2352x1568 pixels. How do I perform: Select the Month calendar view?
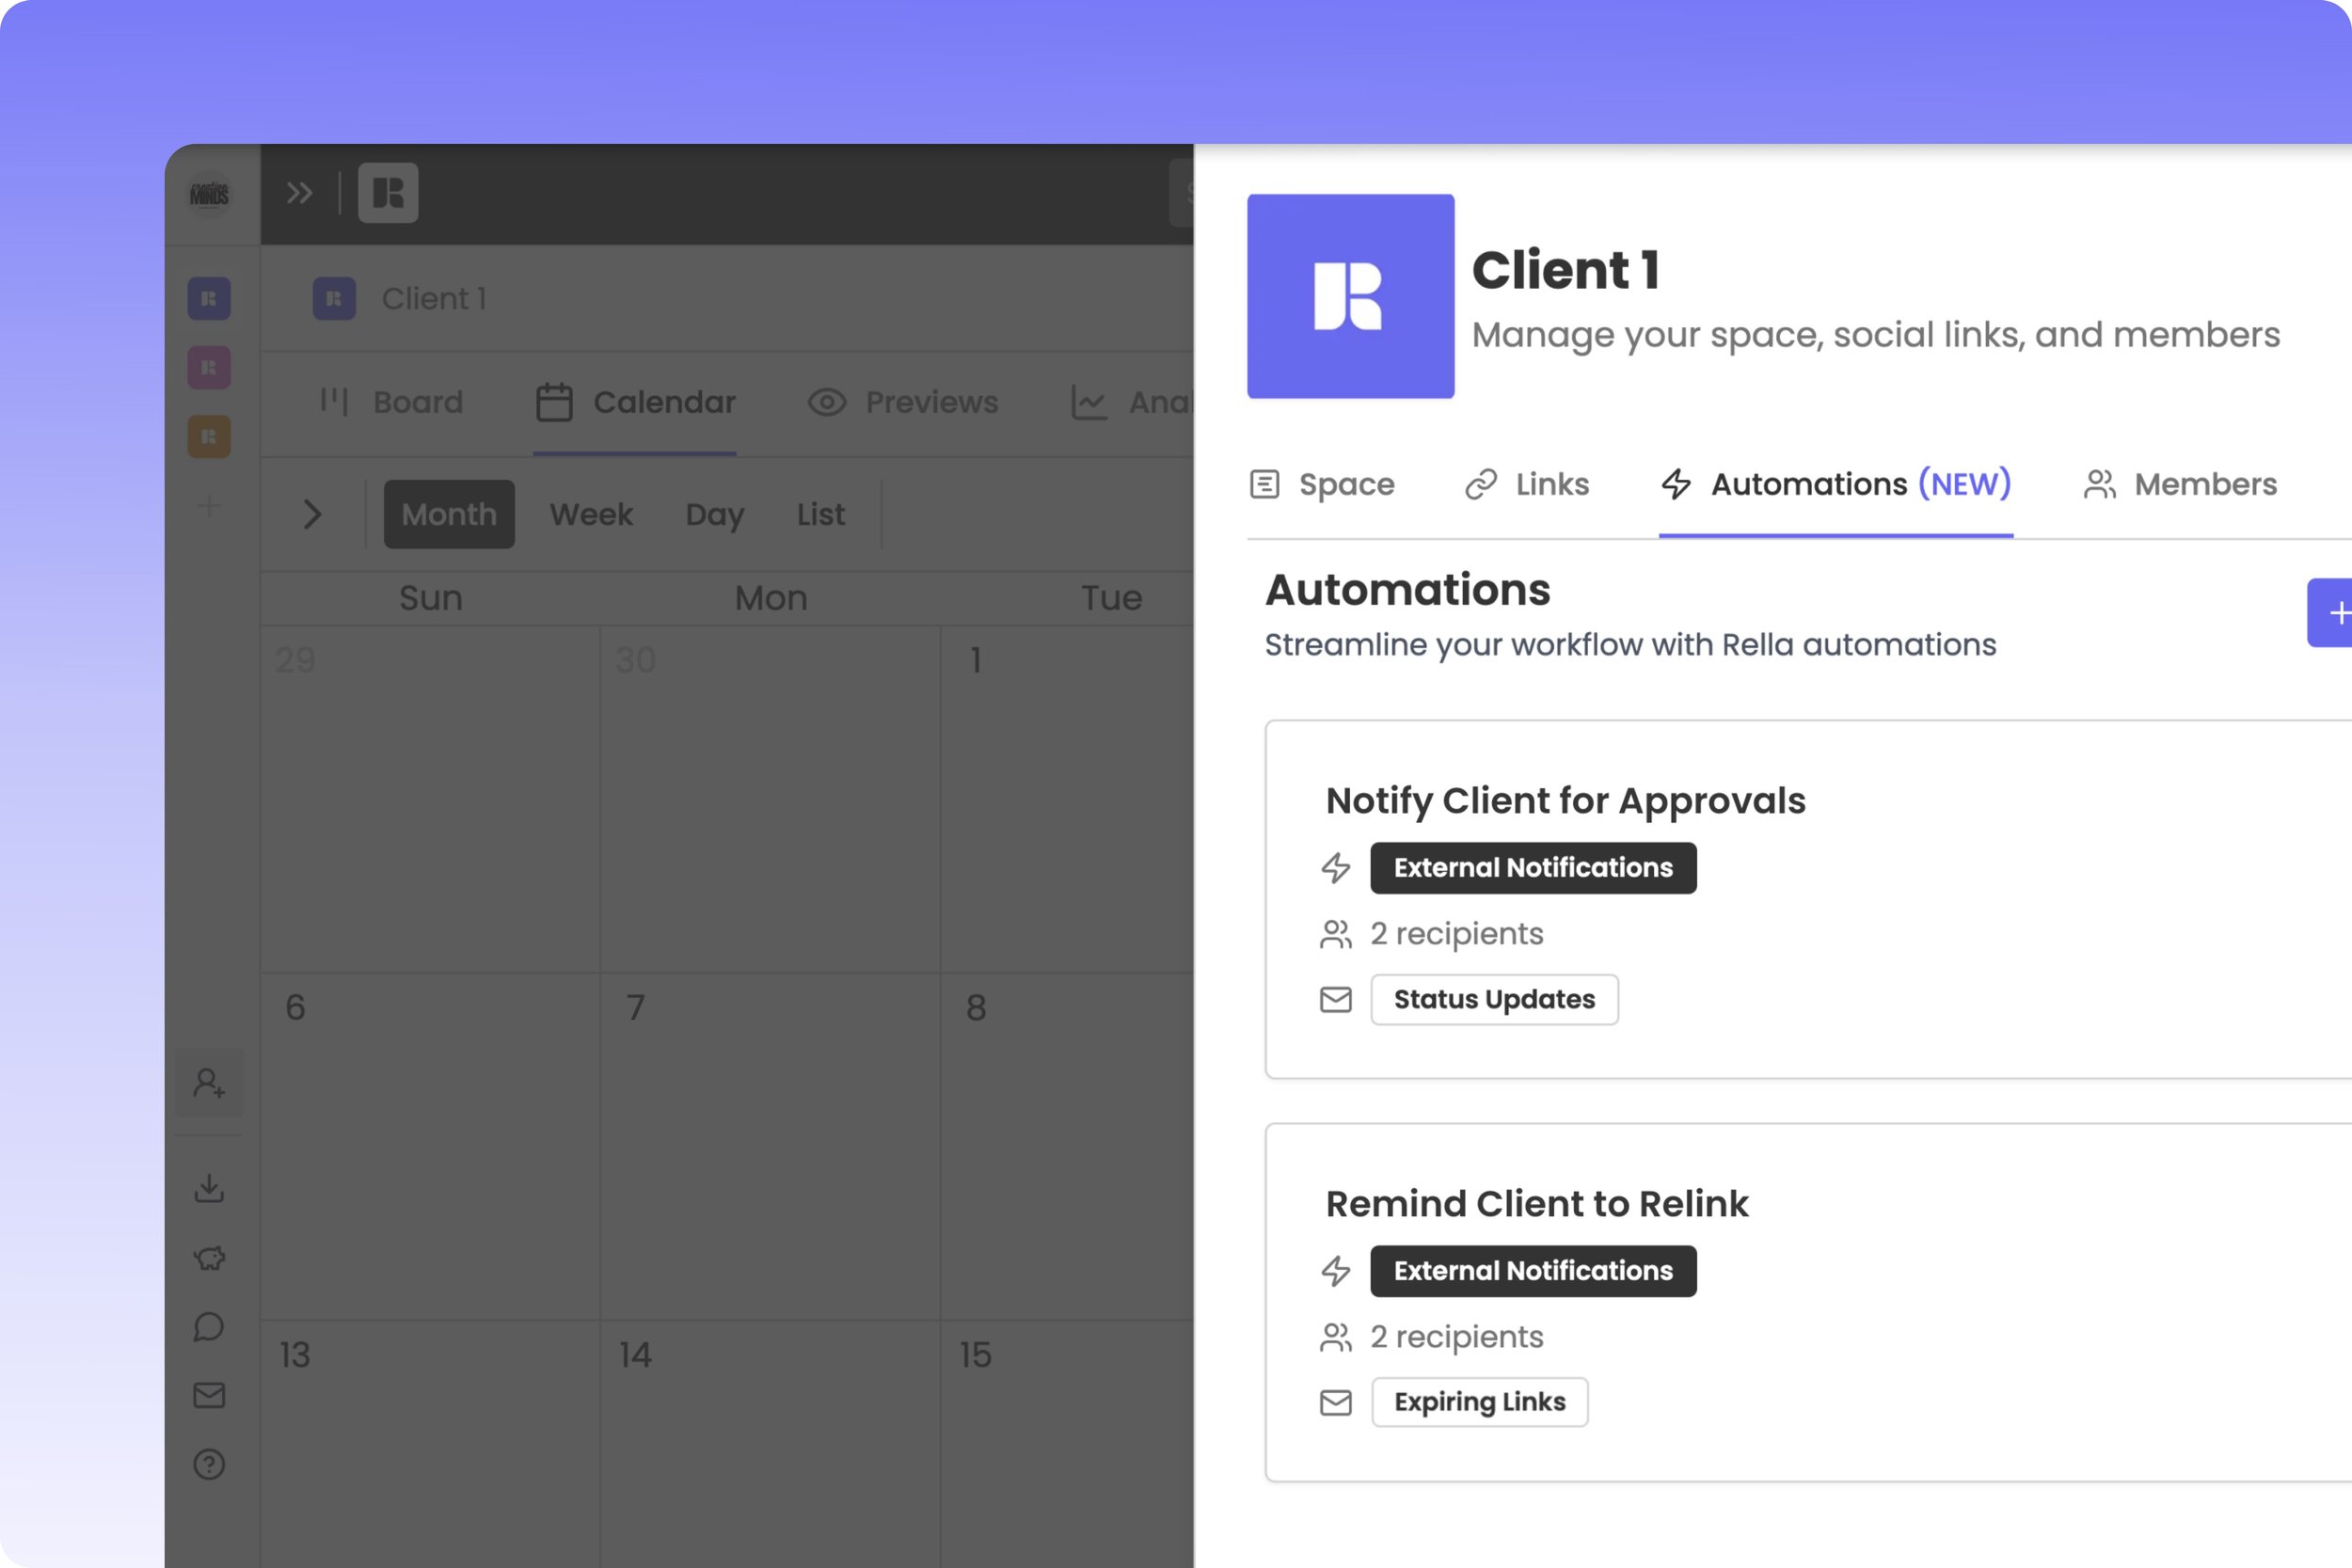tap(449, 514)
